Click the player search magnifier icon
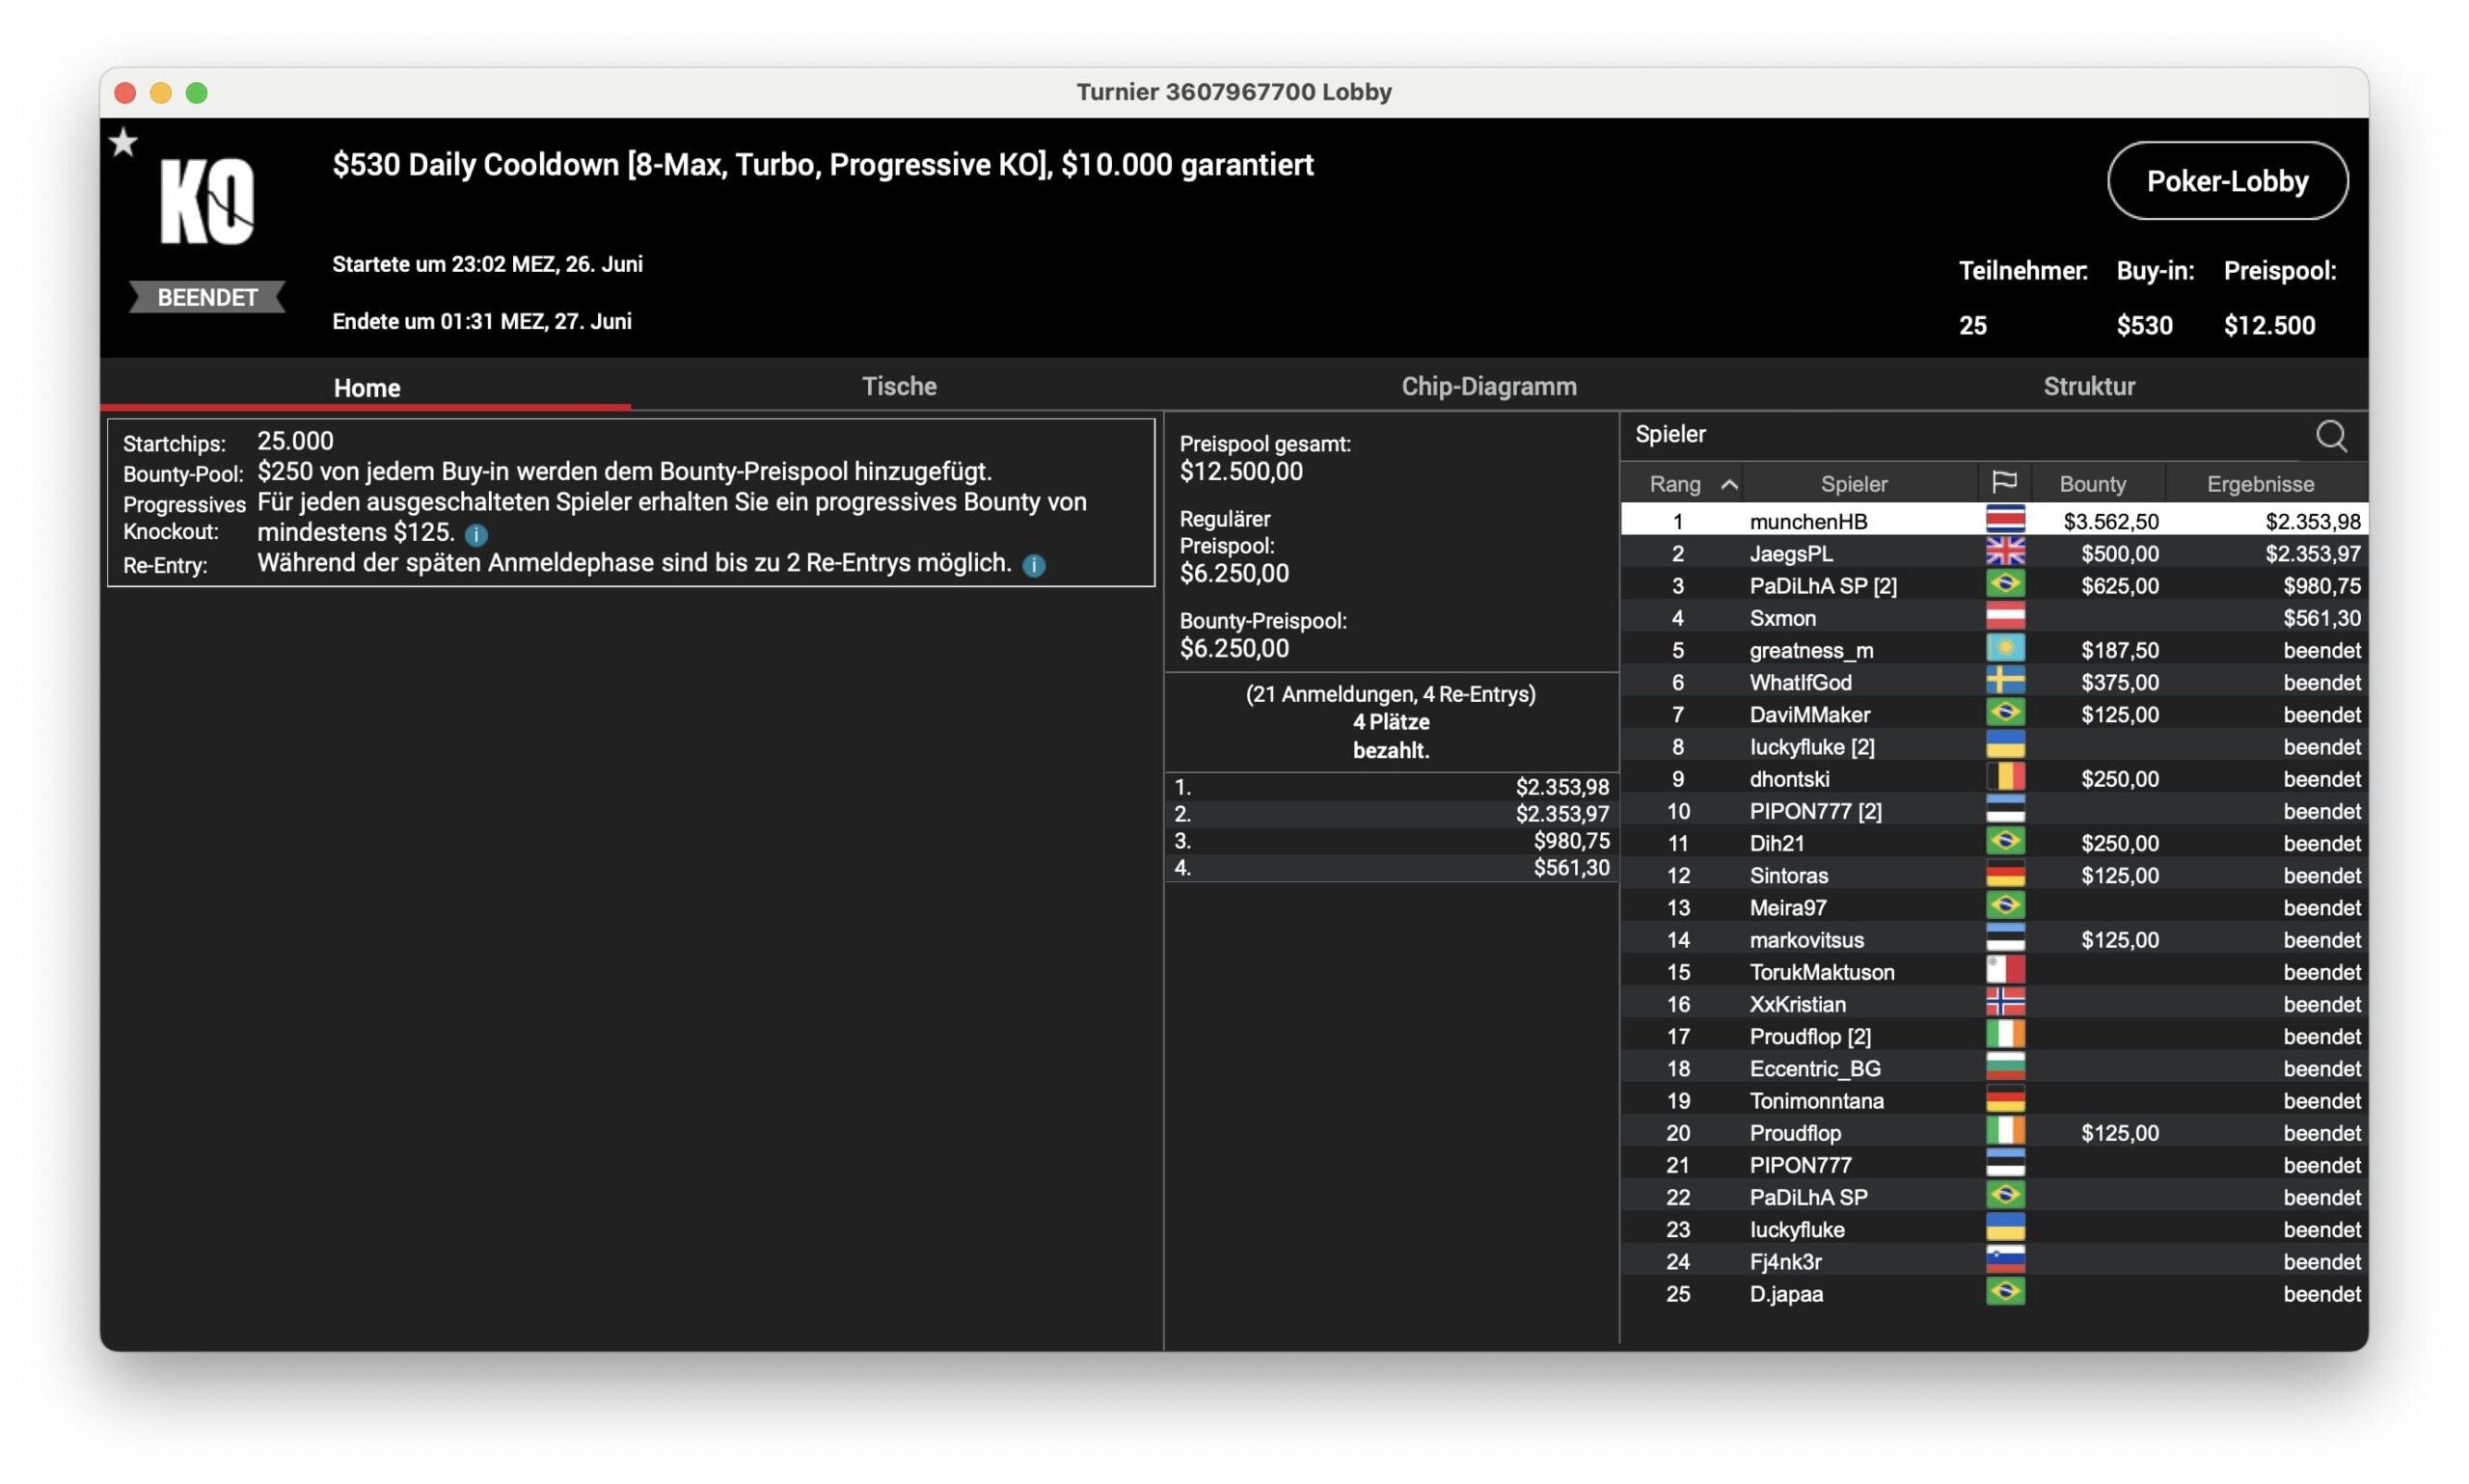 pos(2330,436)
